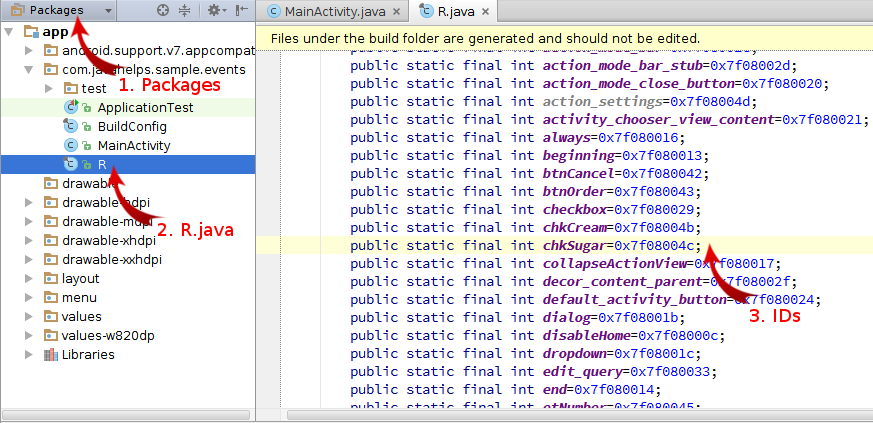Hide the project tool window
This screenshot has width=873, height=423.
pyautogui.click(x=242, y=10)
